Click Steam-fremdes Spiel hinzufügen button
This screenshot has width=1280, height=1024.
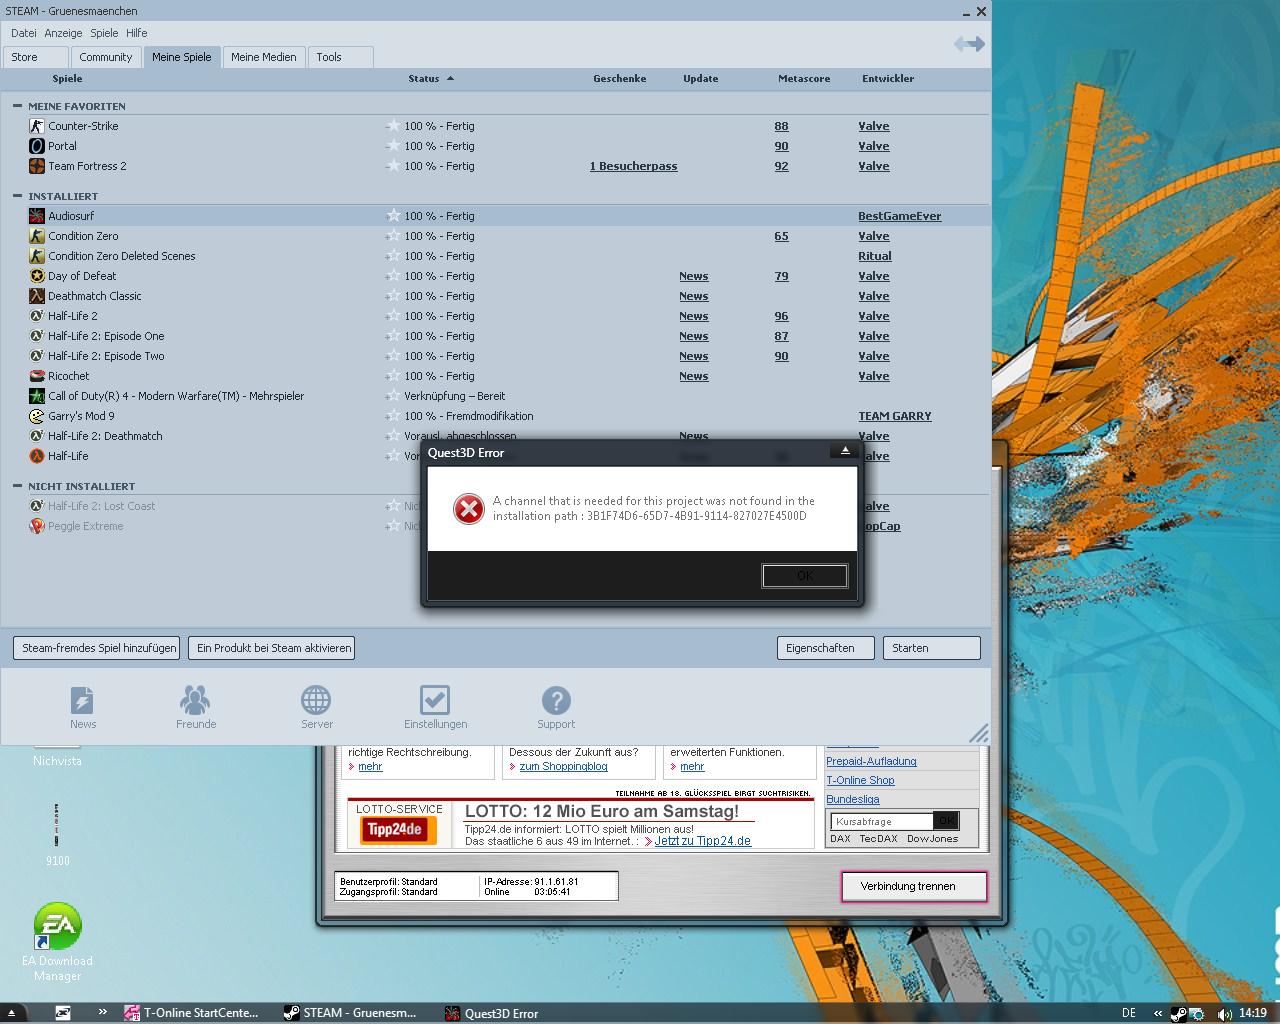99,648
